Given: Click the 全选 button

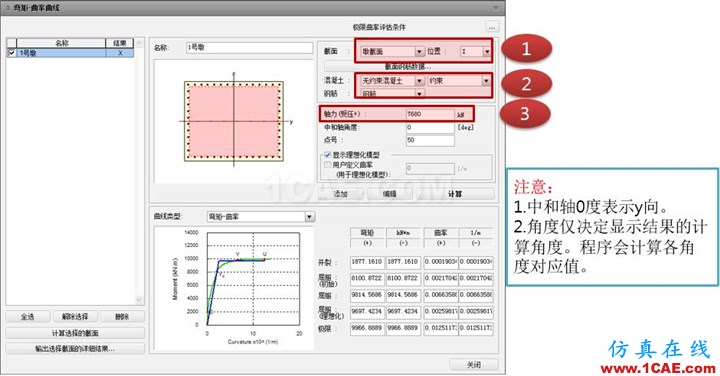Looking at the screenshot, I should point(28,316).
